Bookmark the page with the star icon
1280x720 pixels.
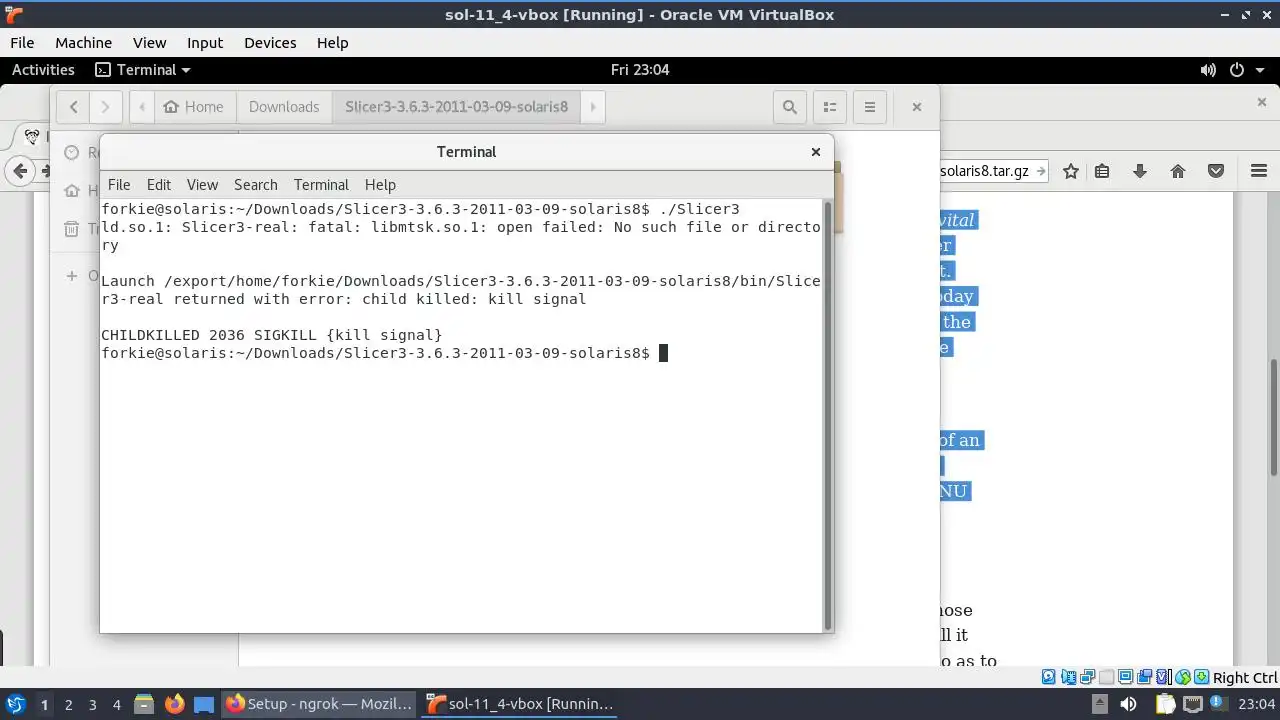pos(1071,171)
